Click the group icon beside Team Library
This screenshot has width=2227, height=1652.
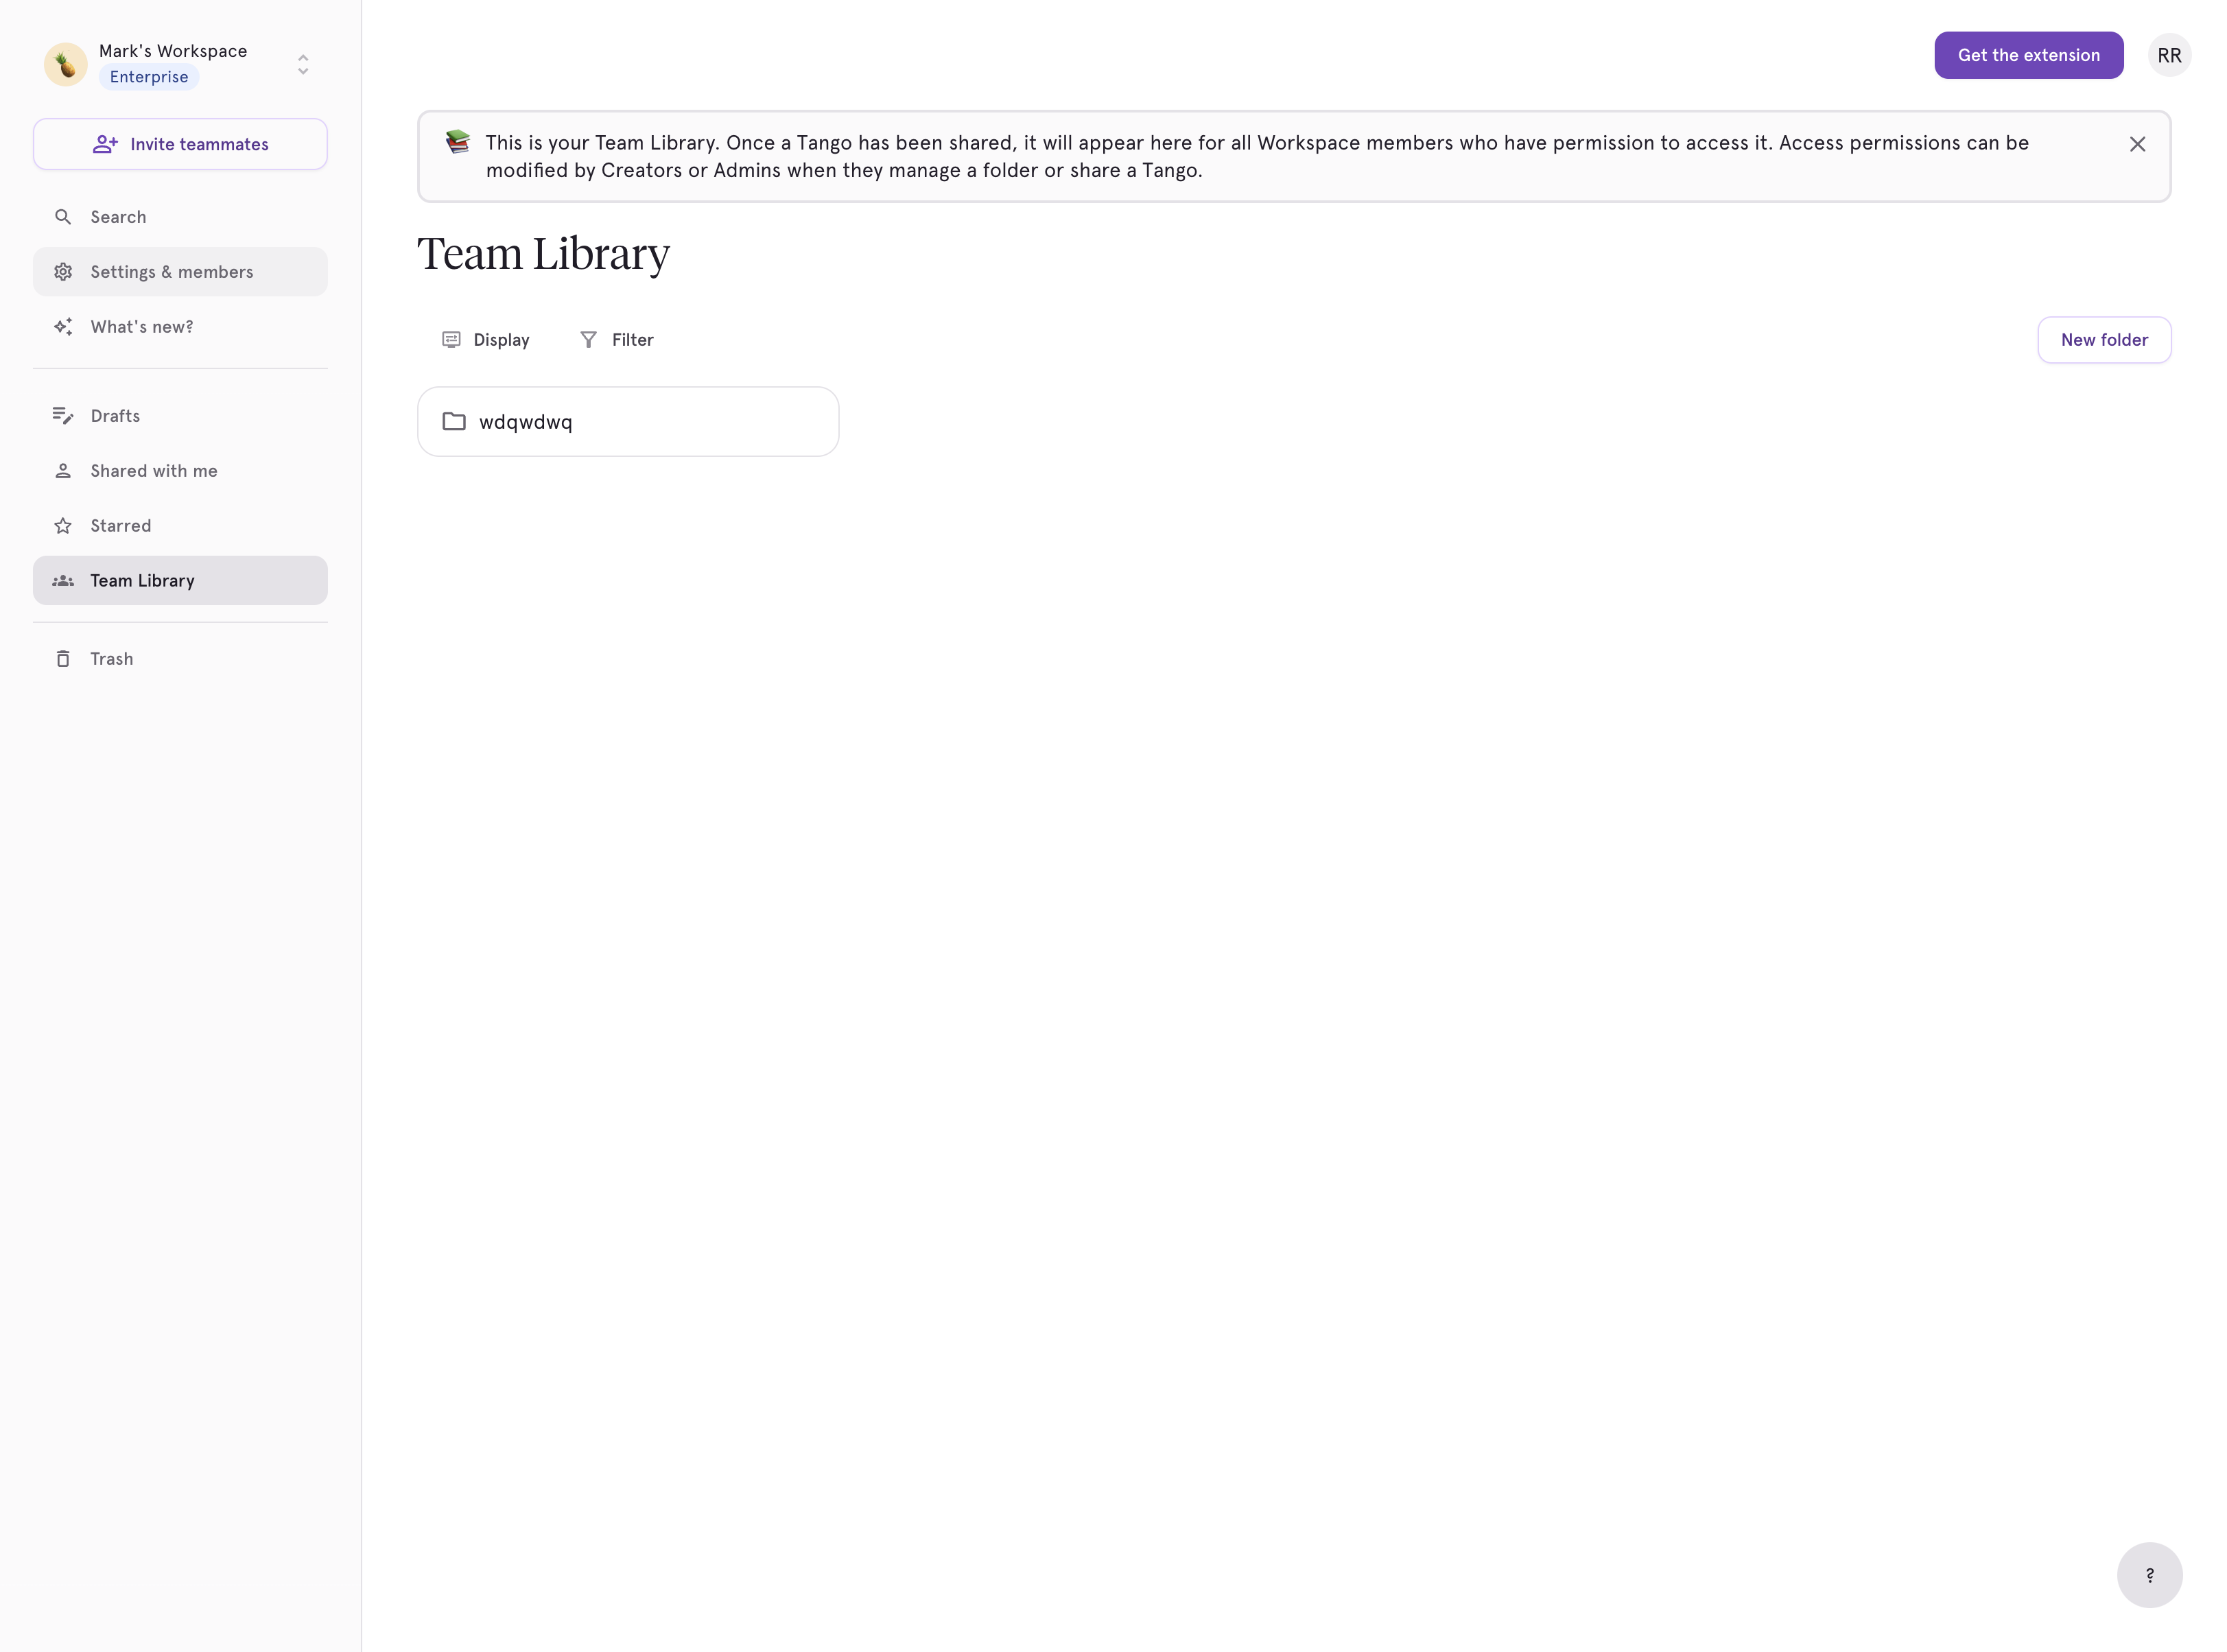tap(63, 581)
